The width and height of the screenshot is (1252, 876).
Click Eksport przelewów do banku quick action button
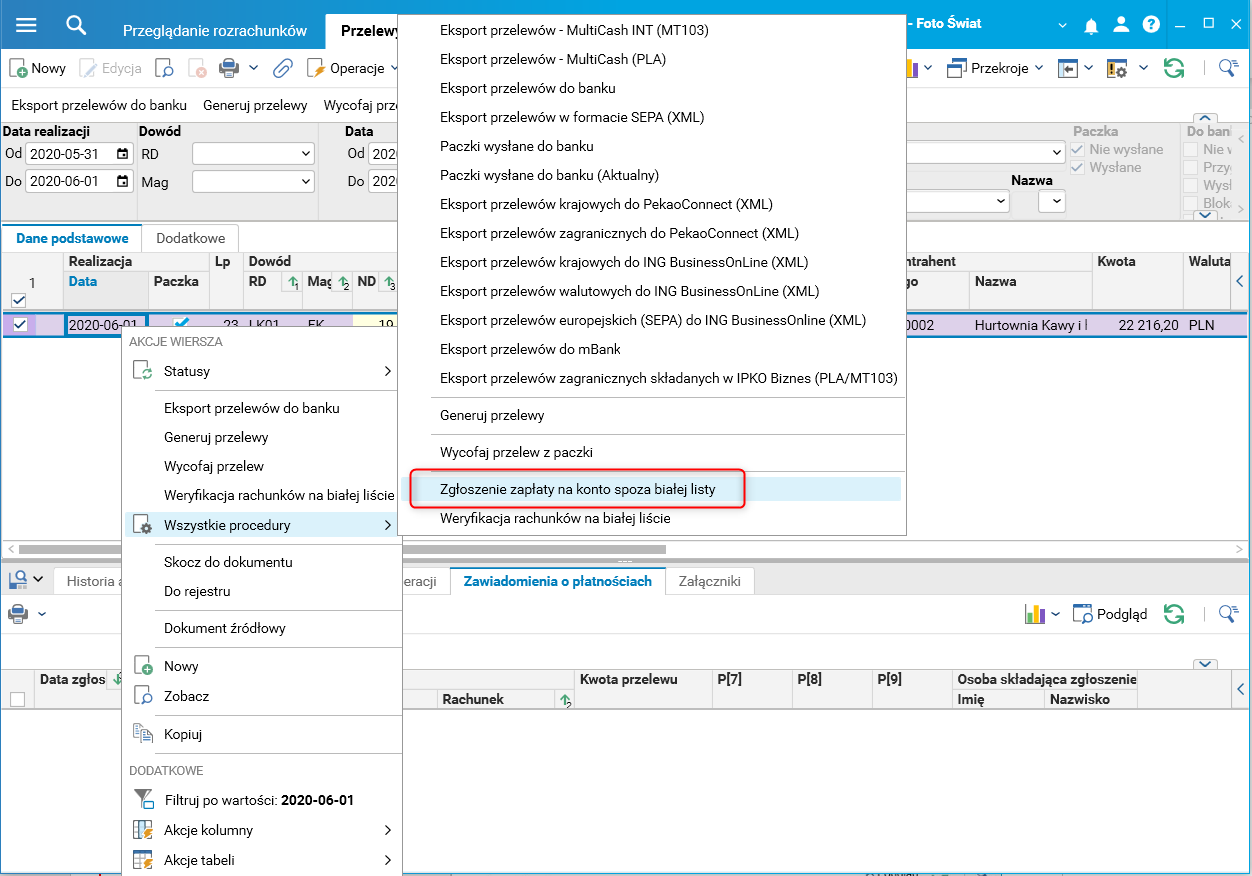(x=99, y=104)
